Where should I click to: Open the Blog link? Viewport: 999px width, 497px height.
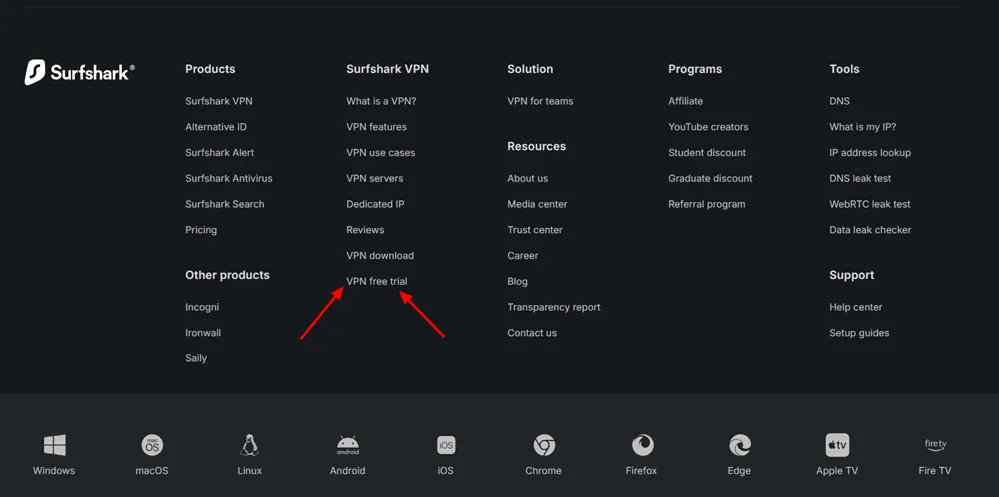[x=517, y=281]
